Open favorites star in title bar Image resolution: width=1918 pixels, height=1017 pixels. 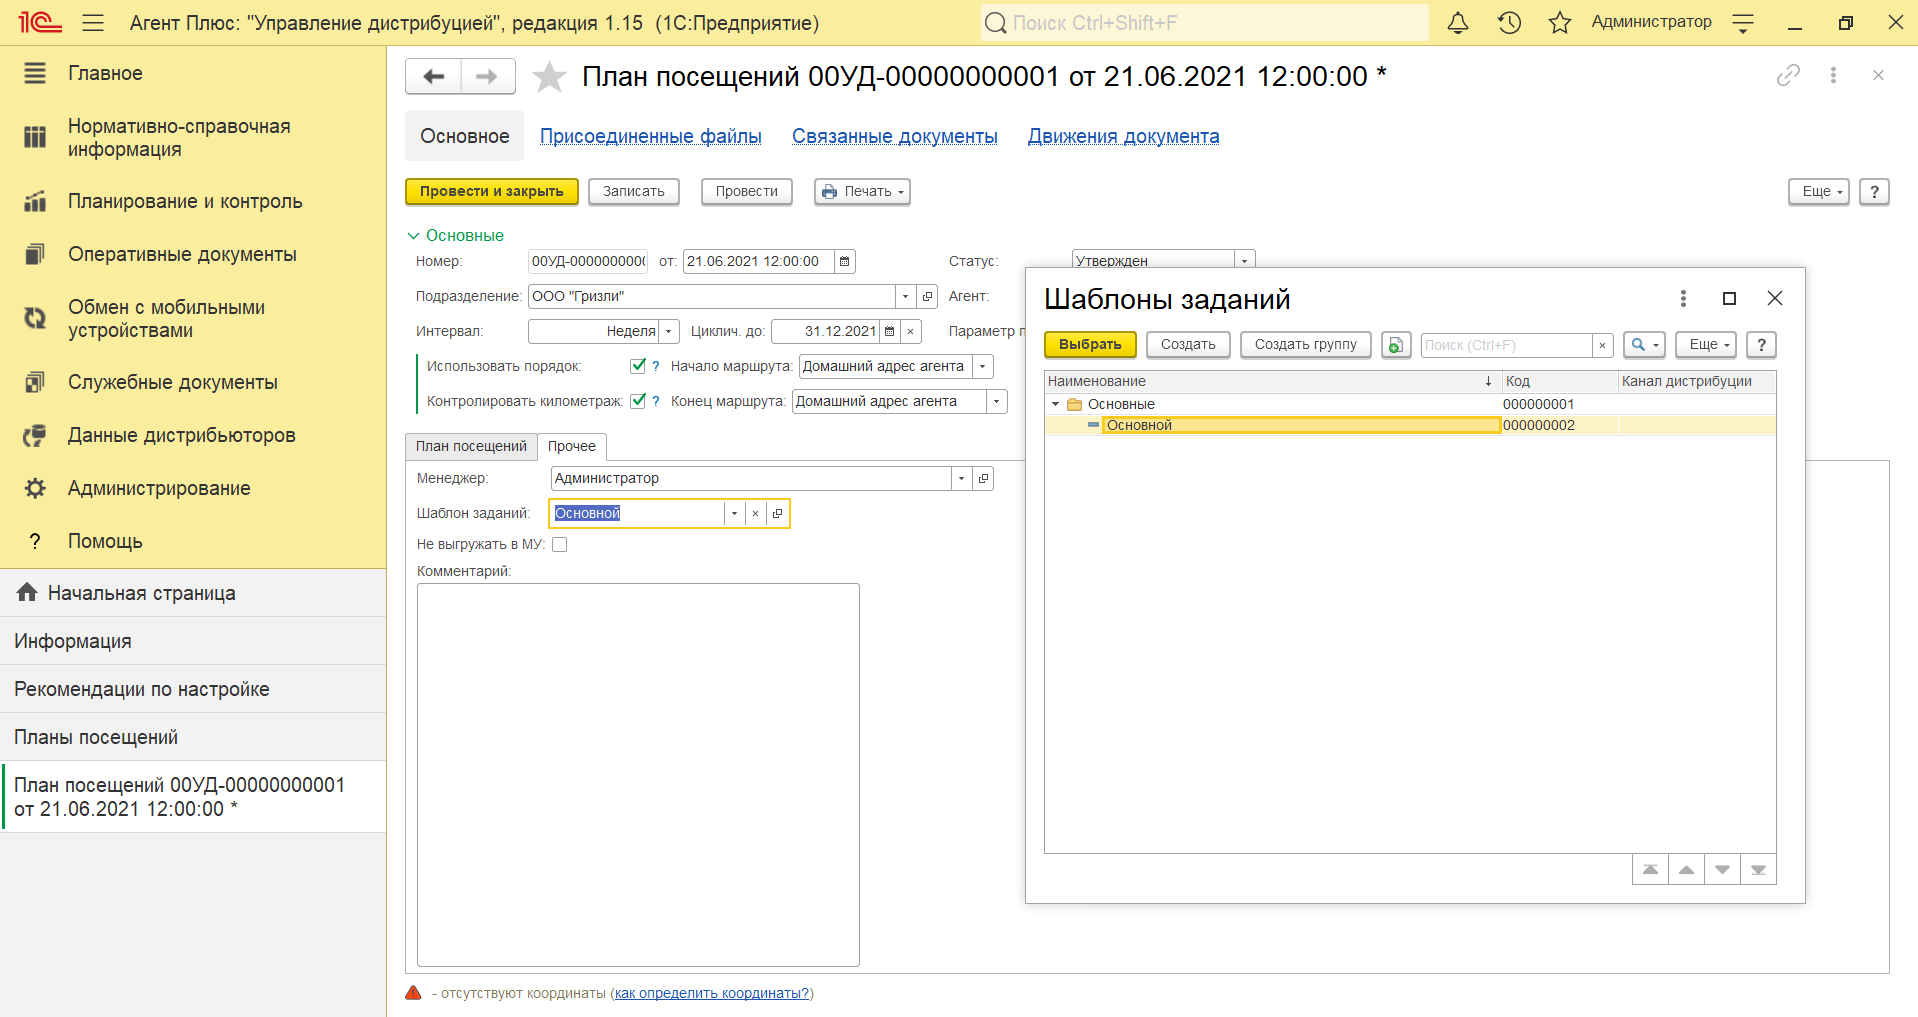[1560, 22]
